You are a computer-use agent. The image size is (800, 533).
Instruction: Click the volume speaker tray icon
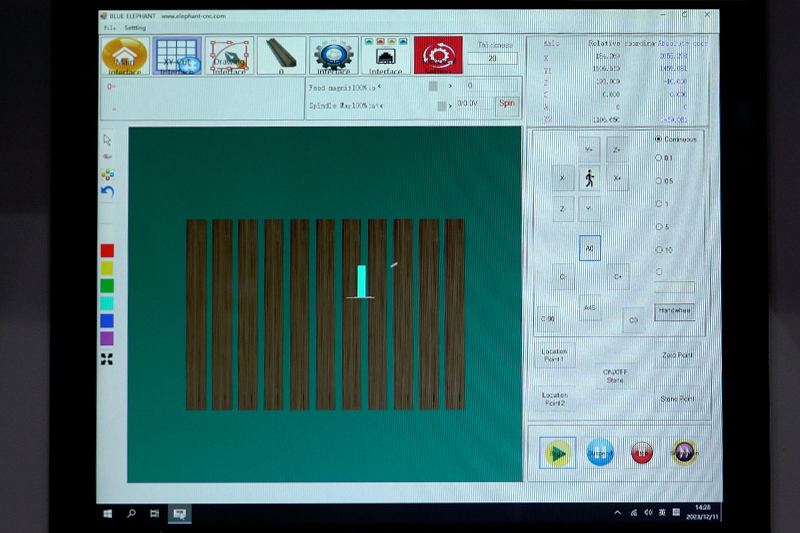point(648,513)
